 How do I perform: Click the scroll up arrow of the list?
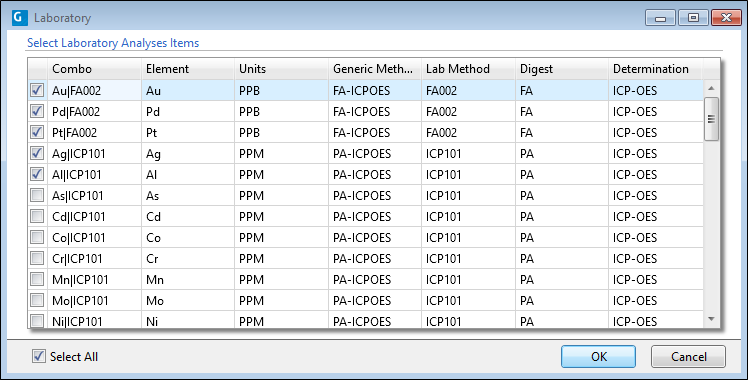tap(711, 88)
